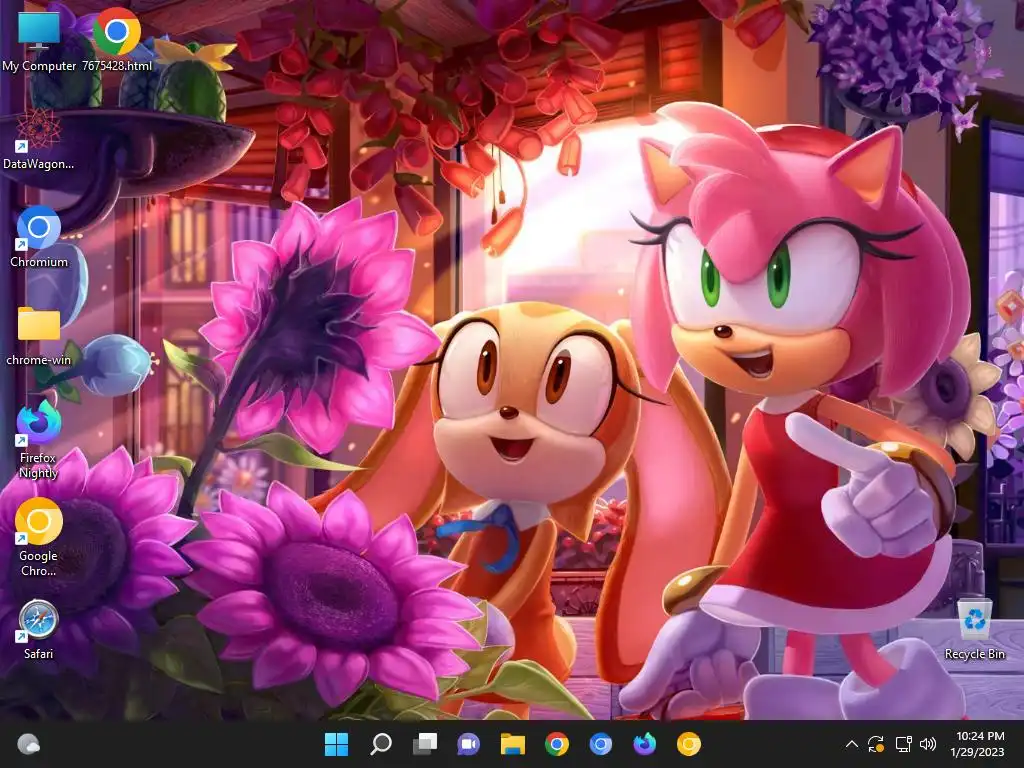Image resolution: width=1024 pixels, height=768 pixels.
Task: Open network settings tray icon
Action: (x=903, y=744)
